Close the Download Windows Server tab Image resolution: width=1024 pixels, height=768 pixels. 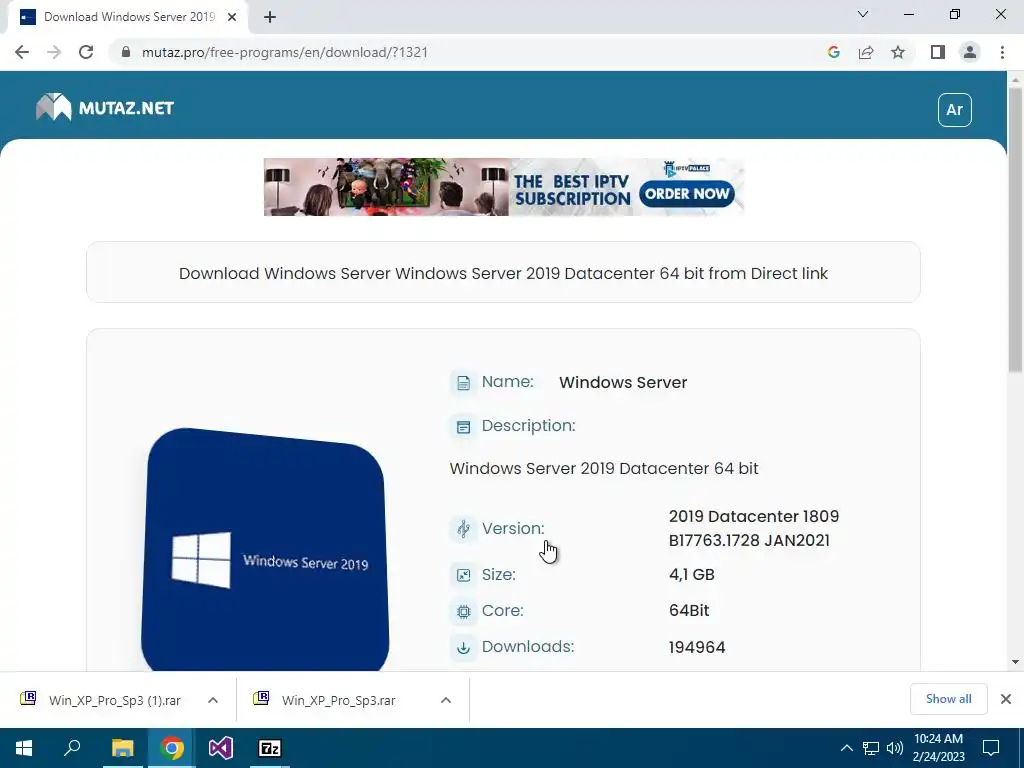231,17
